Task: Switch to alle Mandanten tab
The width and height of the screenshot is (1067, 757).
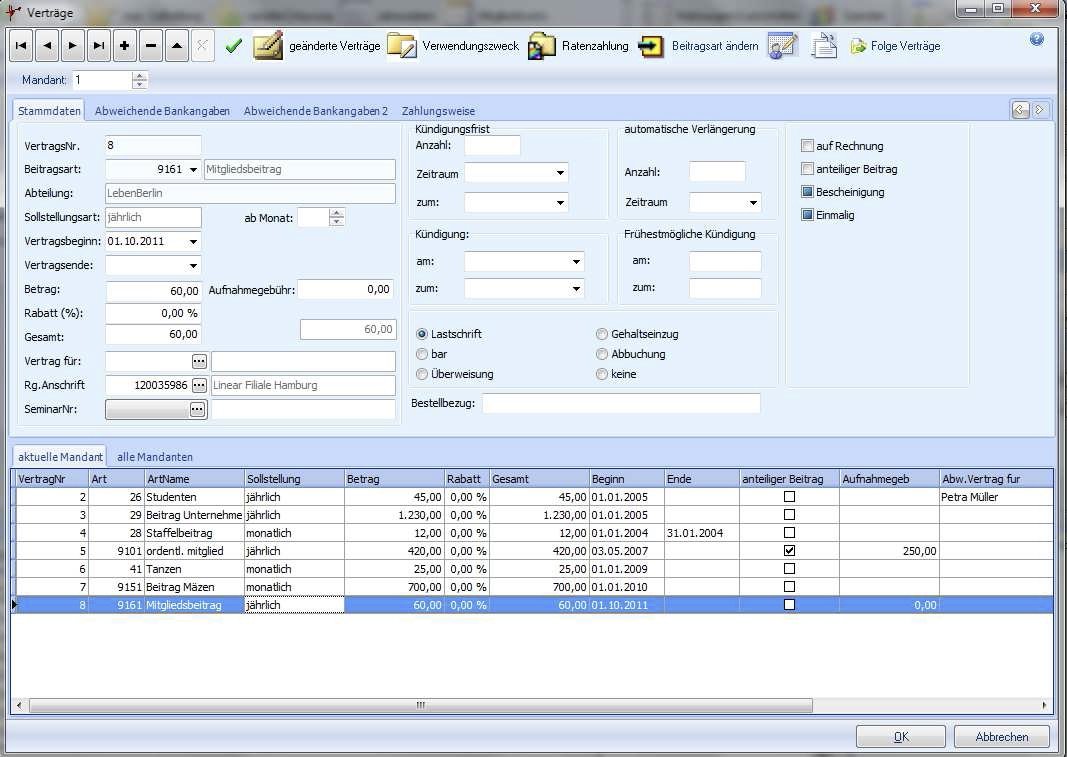Action: [155, 457]
